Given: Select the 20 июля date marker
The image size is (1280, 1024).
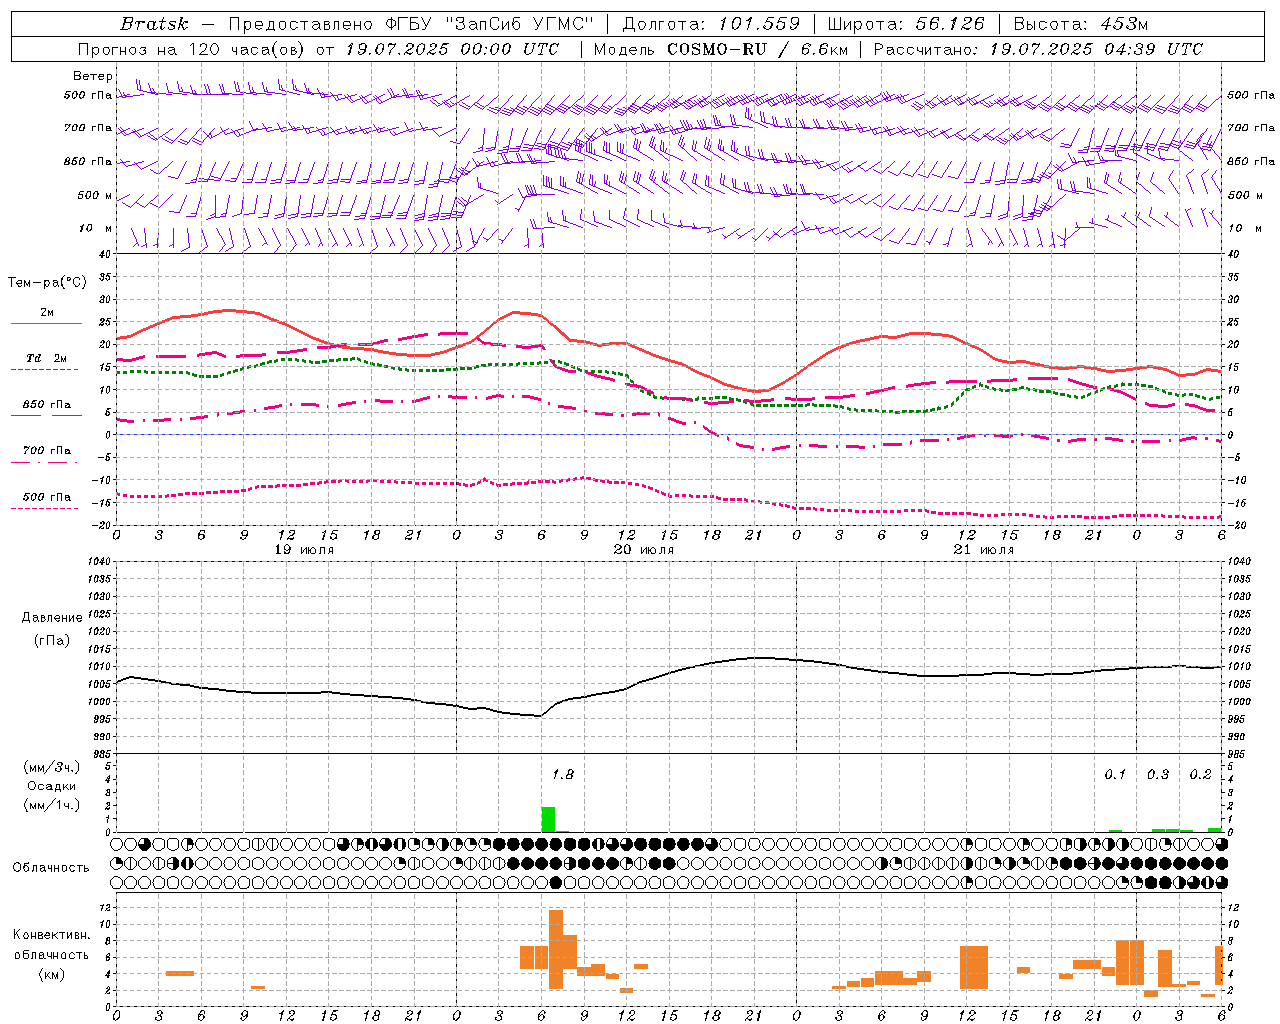Looking at the screenshot, I should pos(644,550).
